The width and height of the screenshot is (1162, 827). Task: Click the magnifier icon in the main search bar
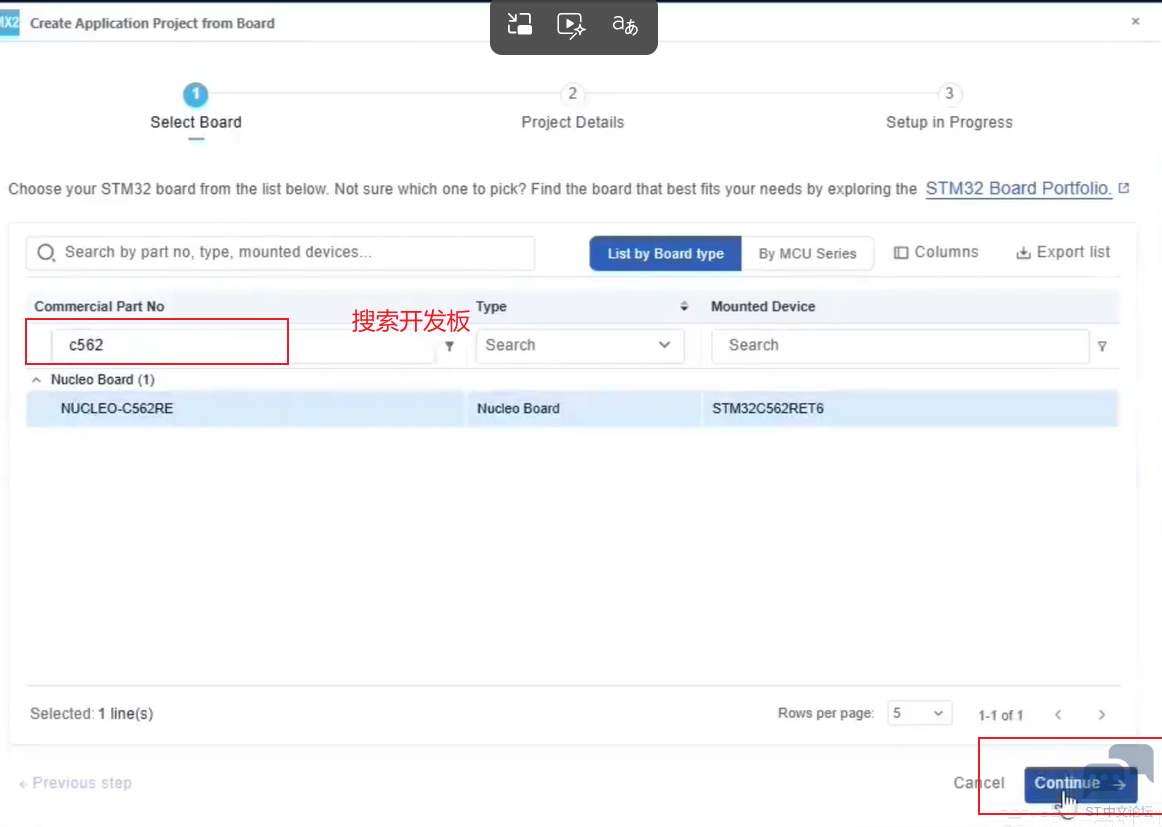tap(46, 253)
